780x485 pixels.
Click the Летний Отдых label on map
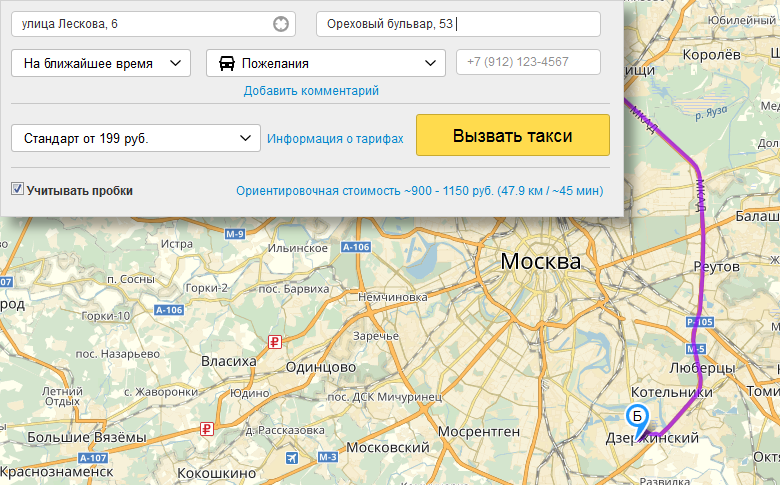point(62,396)
